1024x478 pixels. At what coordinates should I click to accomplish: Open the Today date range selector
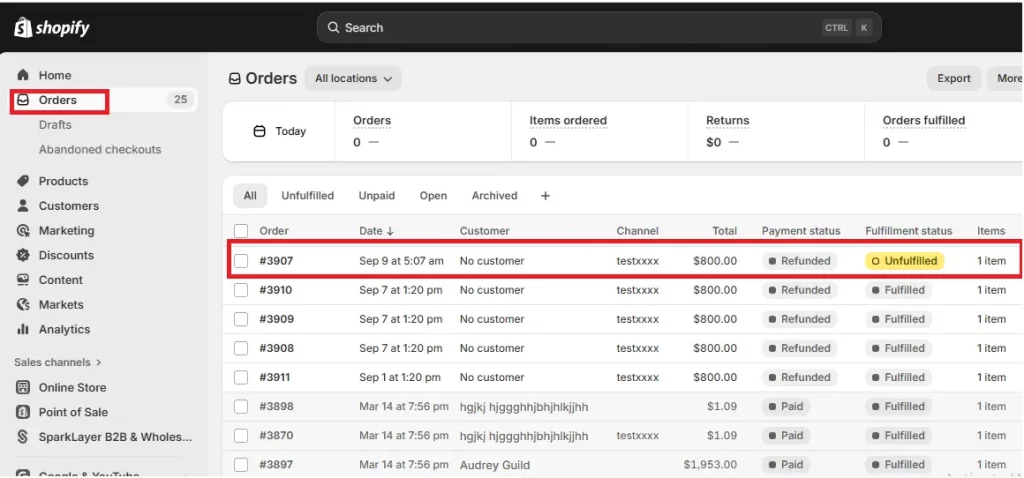[x=280, y=131]
